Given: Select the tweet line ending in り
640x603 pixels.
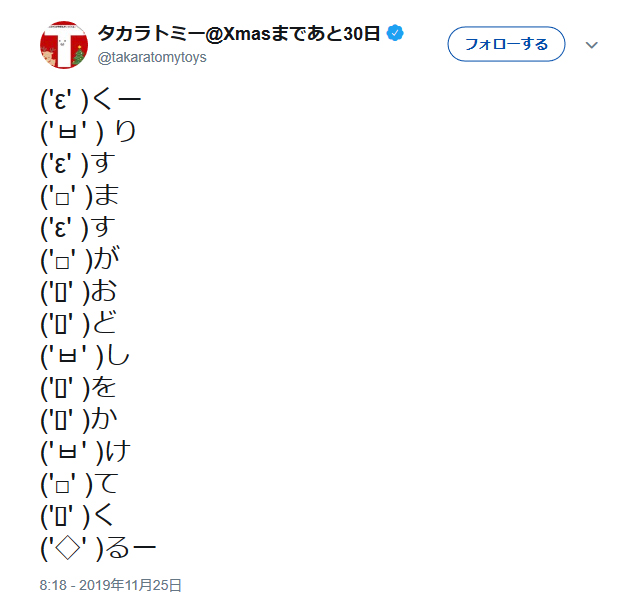Looking at the screenshot, I should 89,131.
